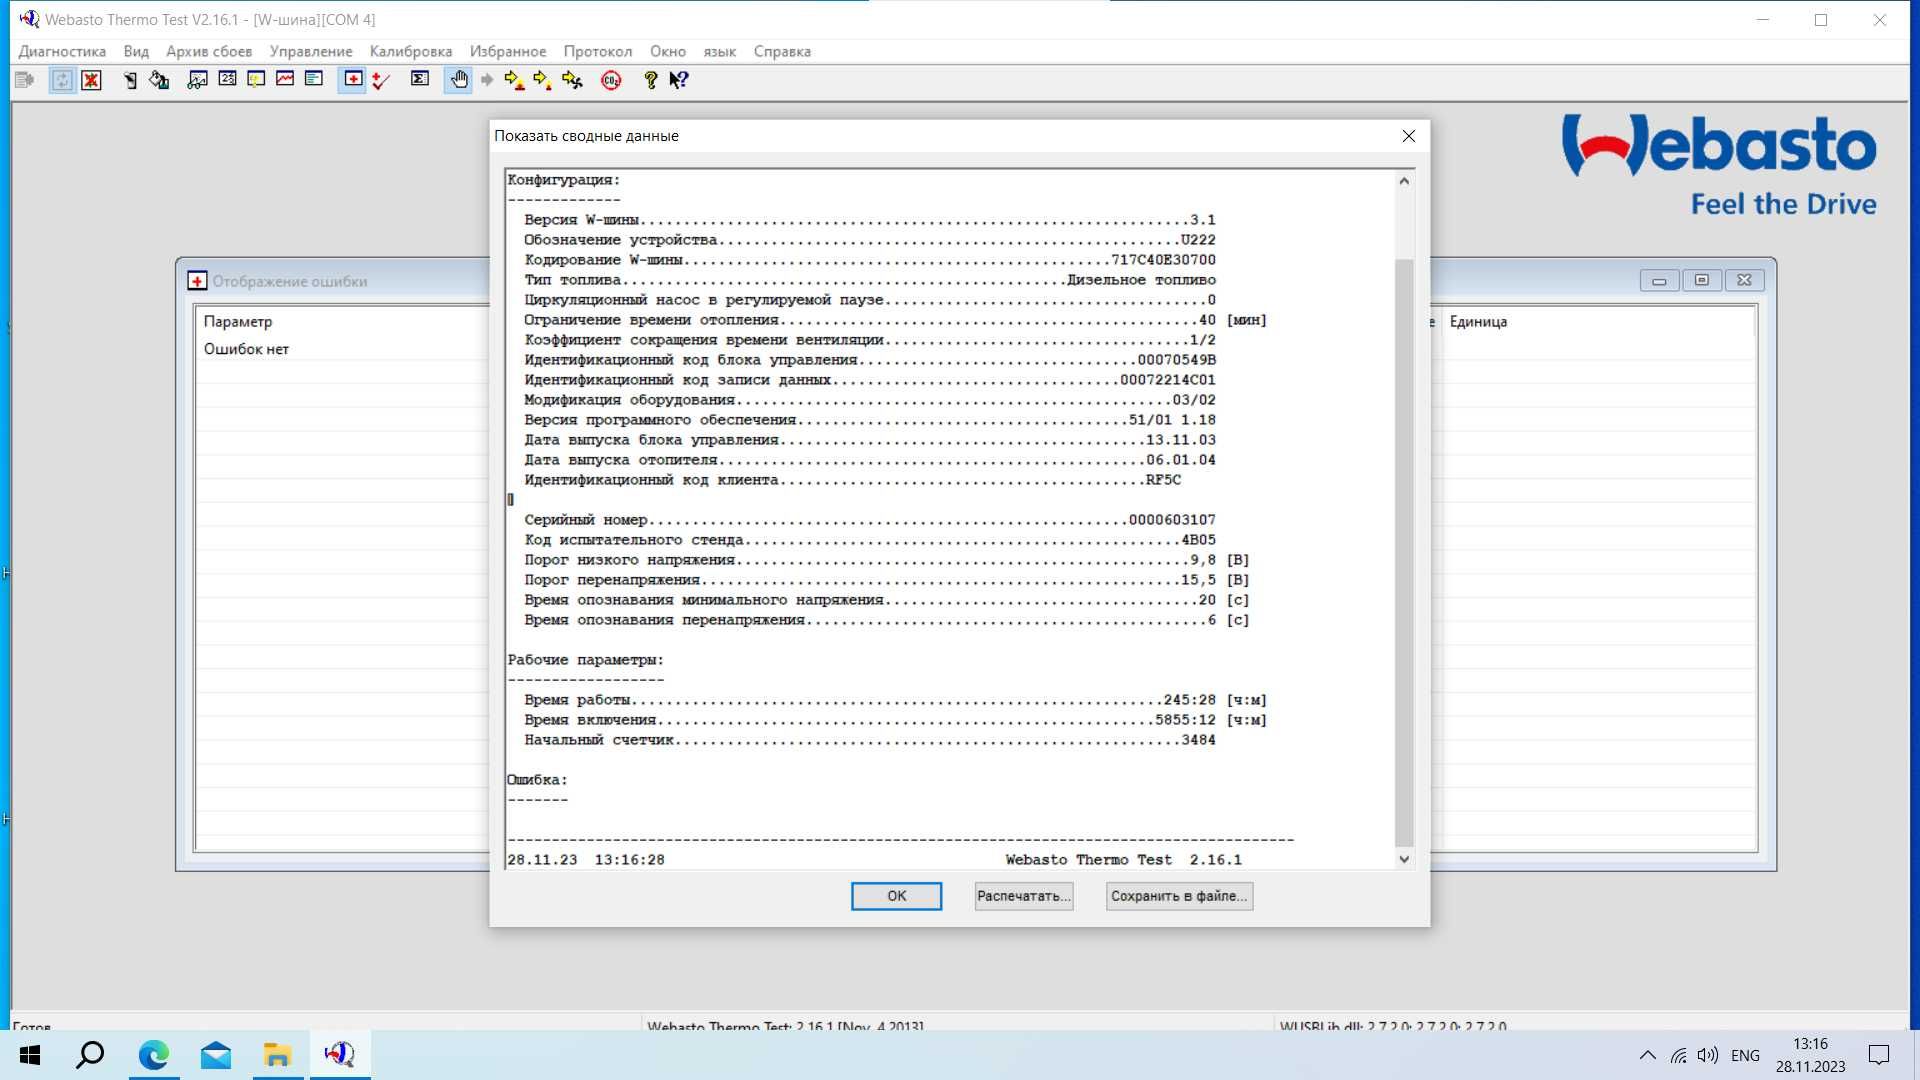1920x1080 pixels.
Task: Click the yellow arrow with large flame icon
Action: click(x=514, y=80)
